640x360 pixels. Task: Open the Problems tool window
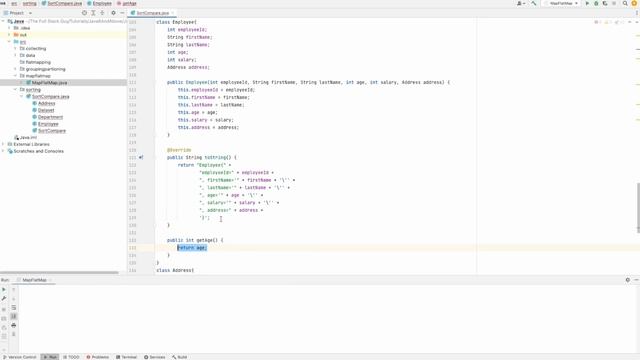[98, 357]
